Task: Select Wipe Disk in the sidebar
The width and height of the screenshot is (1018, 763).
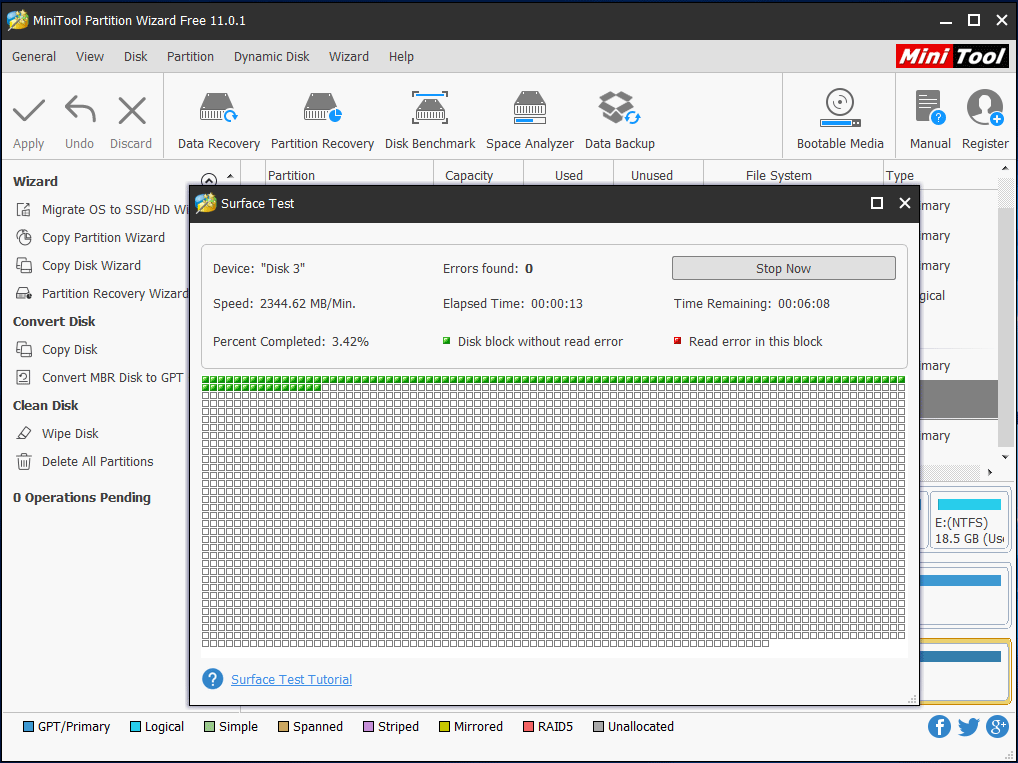Action: pos(70,433)
